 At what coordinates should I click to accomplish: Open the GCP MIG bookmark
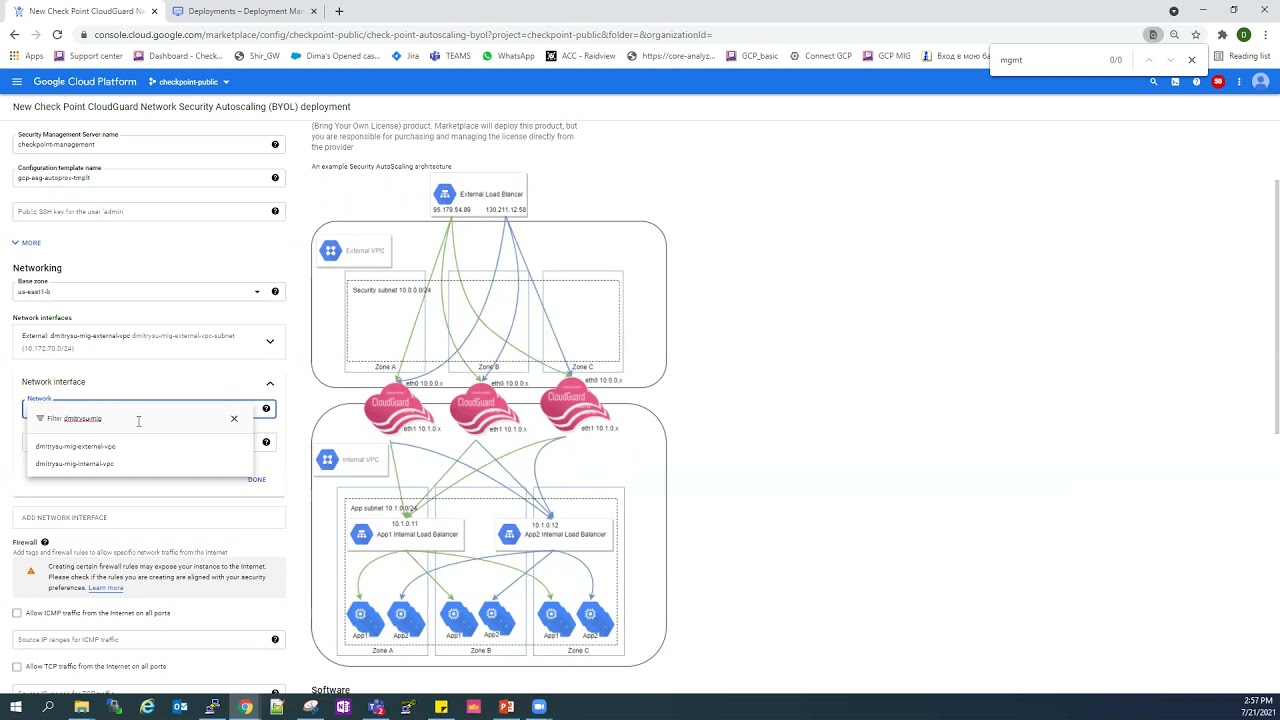click(887, 56)
